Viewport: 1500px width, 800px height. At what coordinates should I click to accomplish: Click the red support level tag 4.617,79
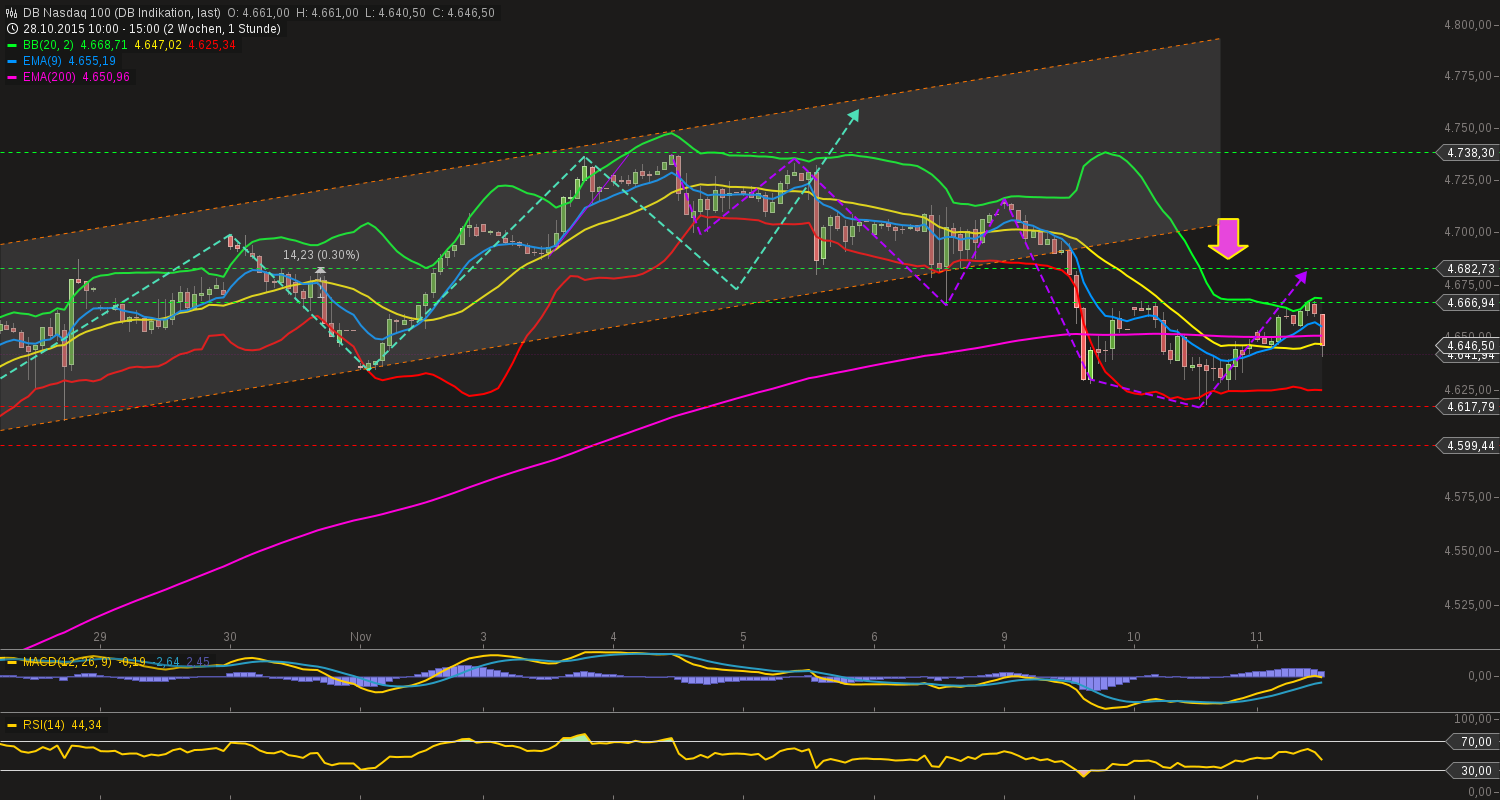click(1467, 406)
